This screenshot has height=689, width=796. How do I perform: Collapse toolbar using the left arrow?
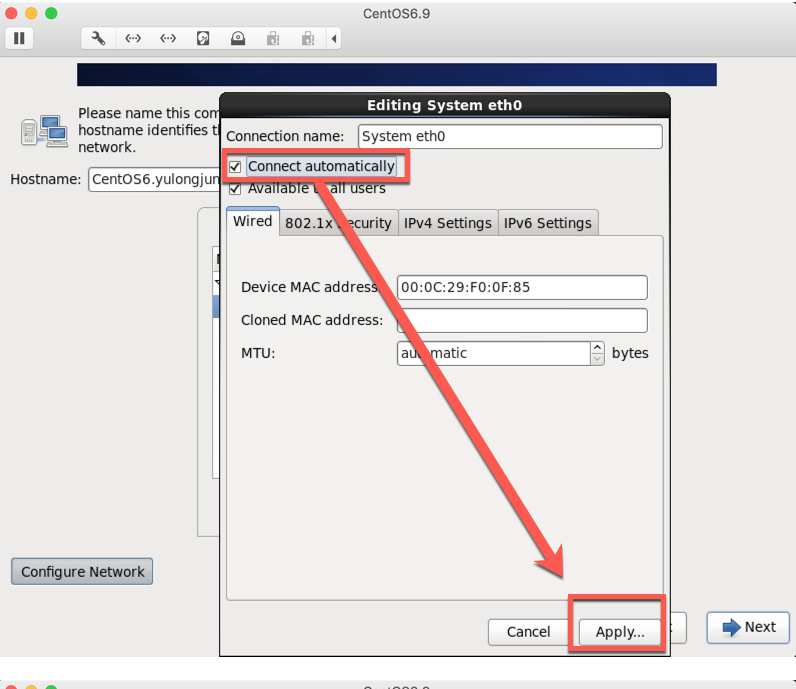(333, 38)
